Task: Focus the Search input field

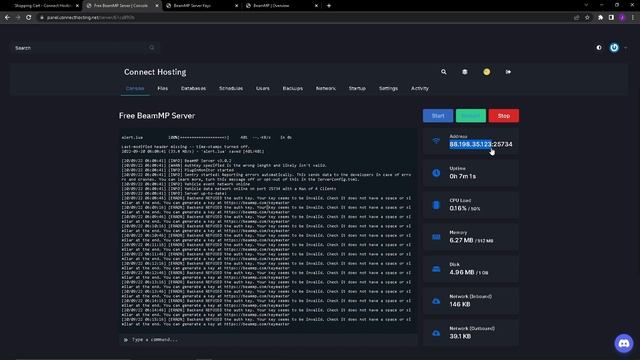Action: click(x=84, y=48)
